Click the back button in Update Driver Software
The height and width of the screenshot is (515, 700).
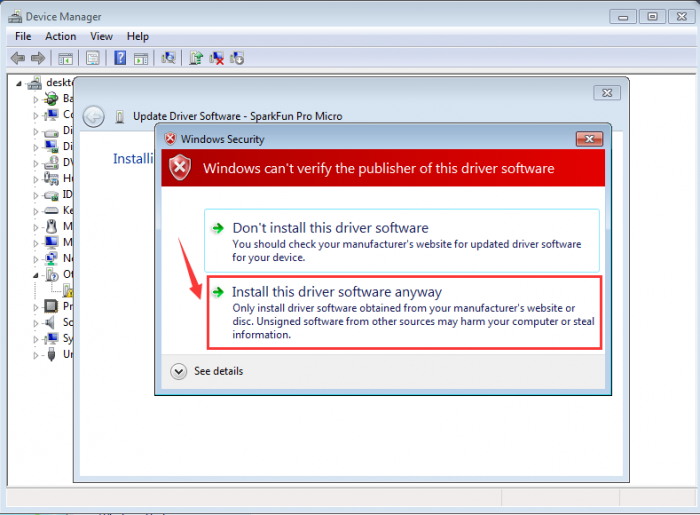[94, 117]
